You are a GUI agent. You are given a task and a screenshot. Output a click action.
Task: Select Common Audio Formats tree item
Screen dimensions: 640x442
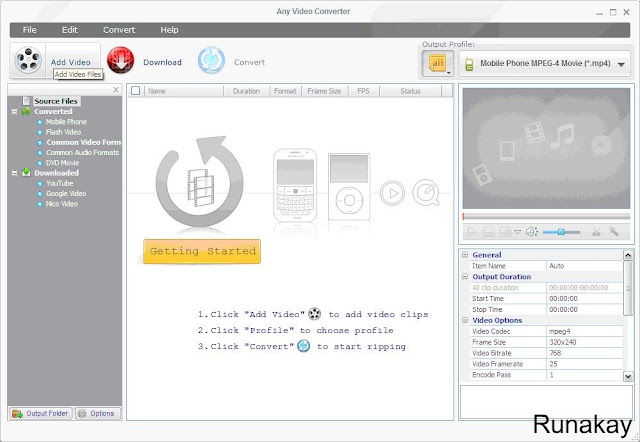82,152
